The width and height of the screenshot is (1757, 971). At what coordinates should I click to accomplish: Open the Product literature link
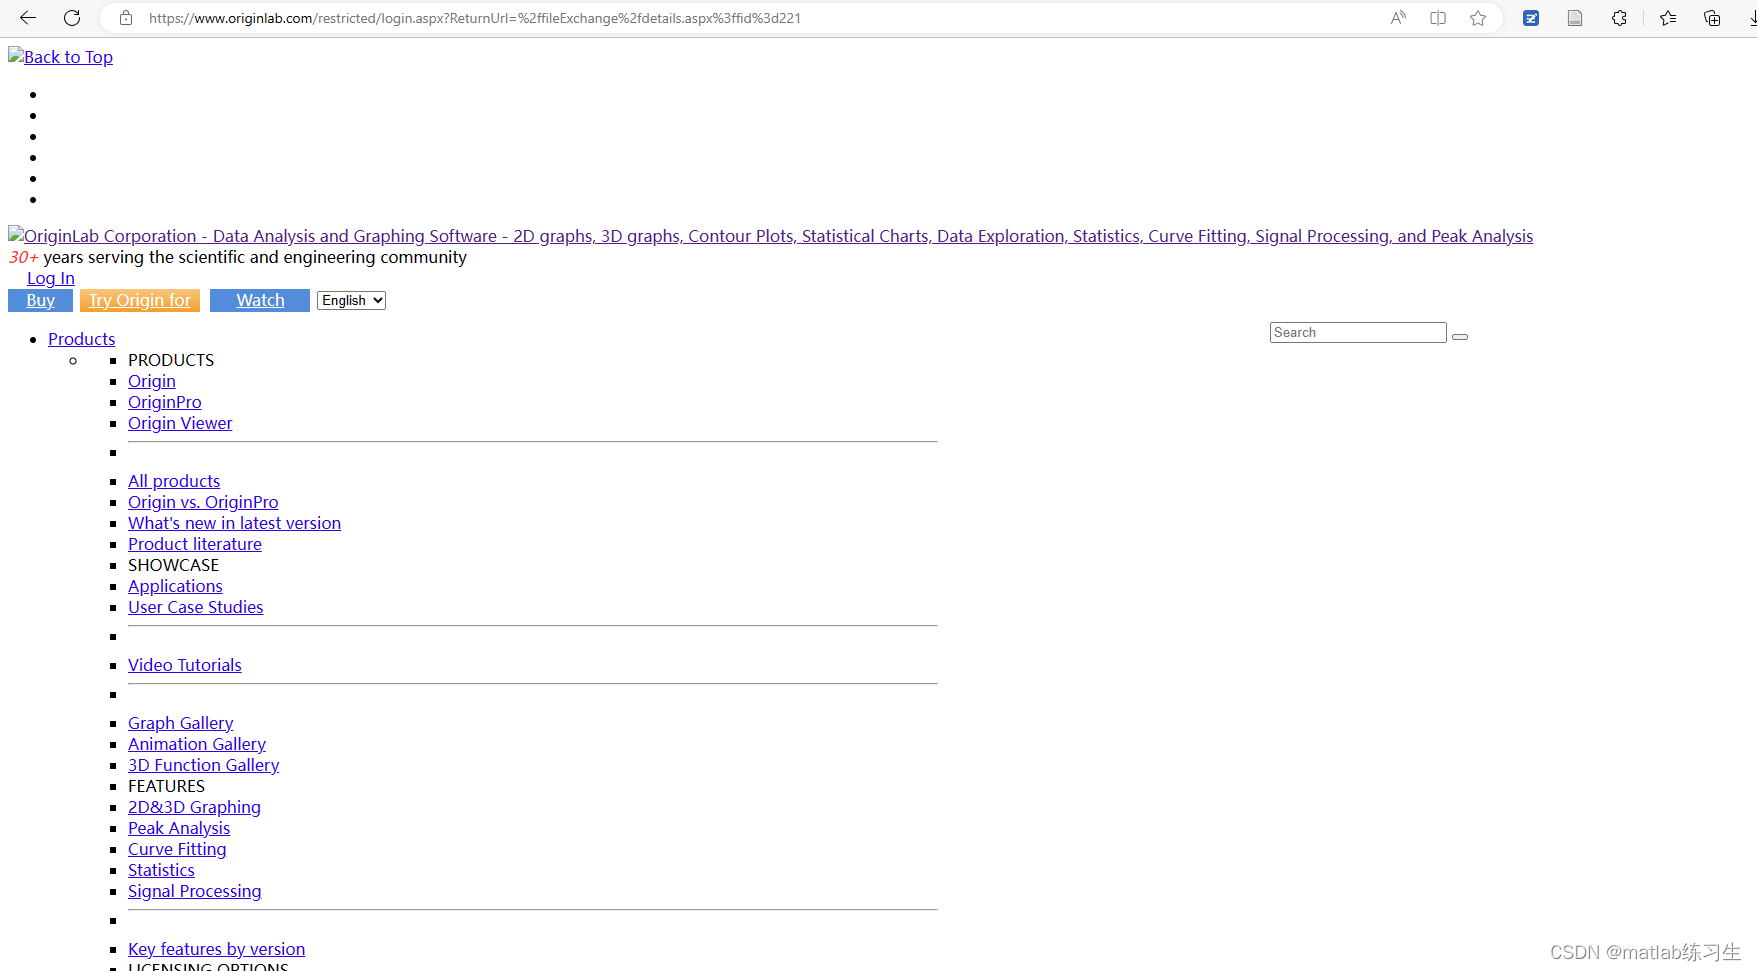(x=195, y=544)
